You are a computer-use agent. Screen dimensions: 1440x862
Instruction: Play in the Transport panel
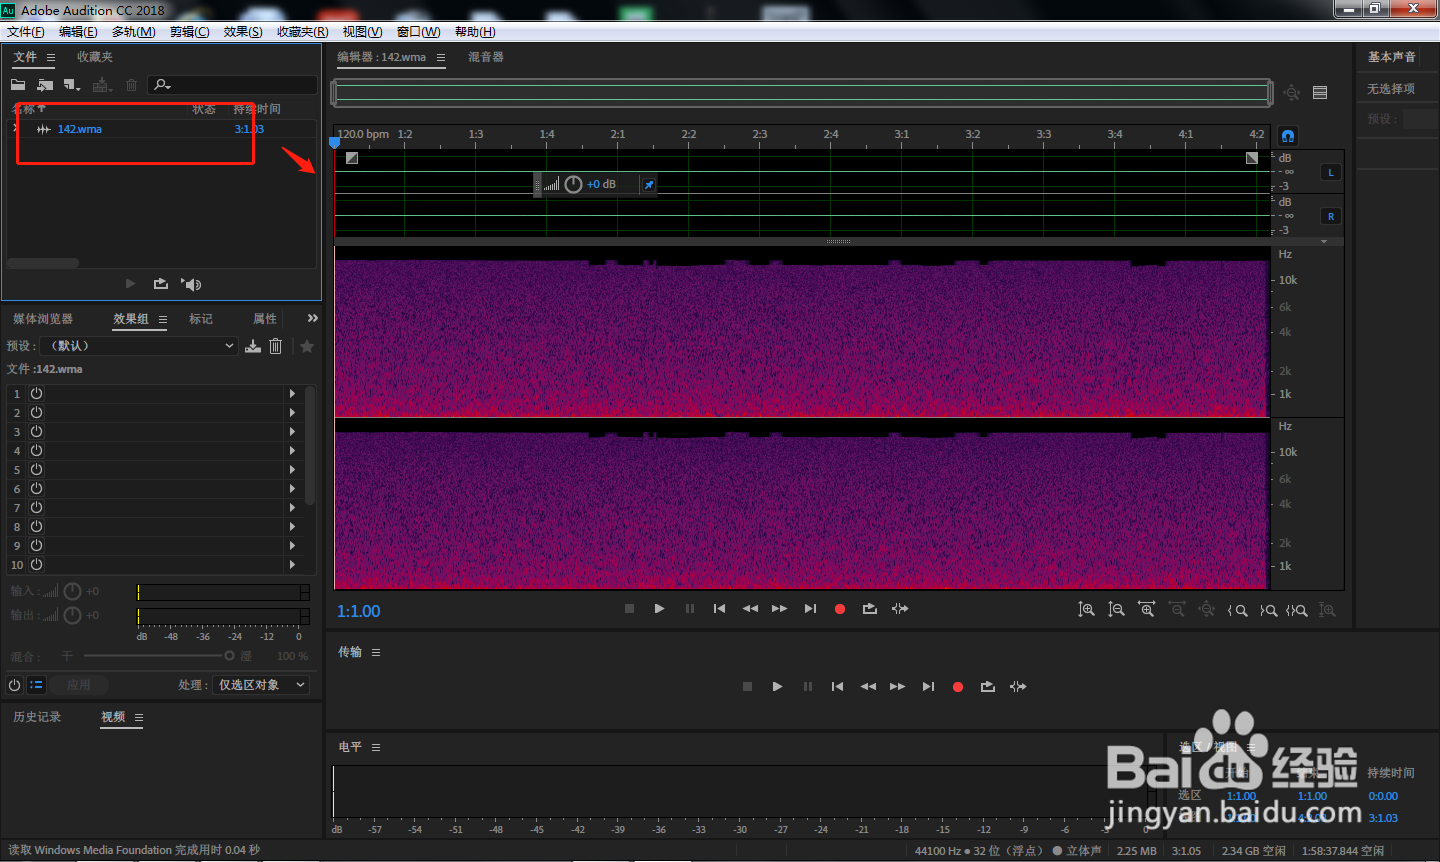[777, 686]
